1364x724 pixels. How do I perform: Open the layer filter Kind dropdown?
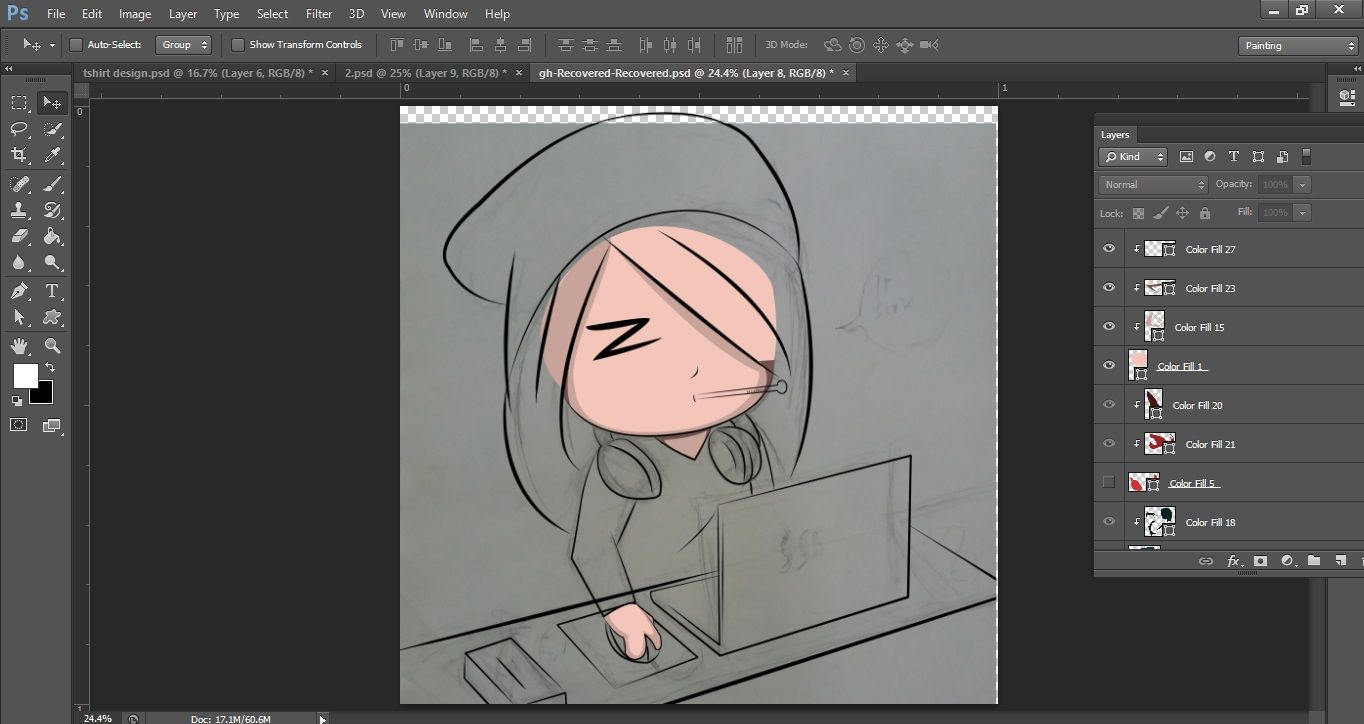[x=1133, y=157]
